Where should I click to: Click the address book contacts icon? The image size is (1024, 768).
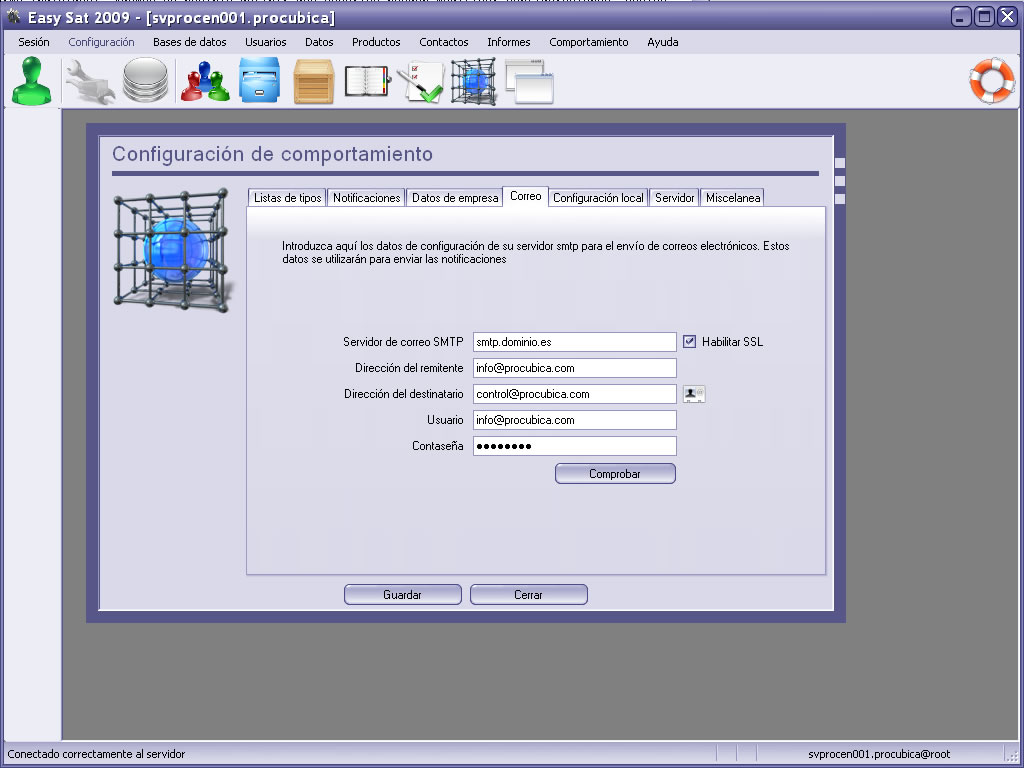[367, 82]
